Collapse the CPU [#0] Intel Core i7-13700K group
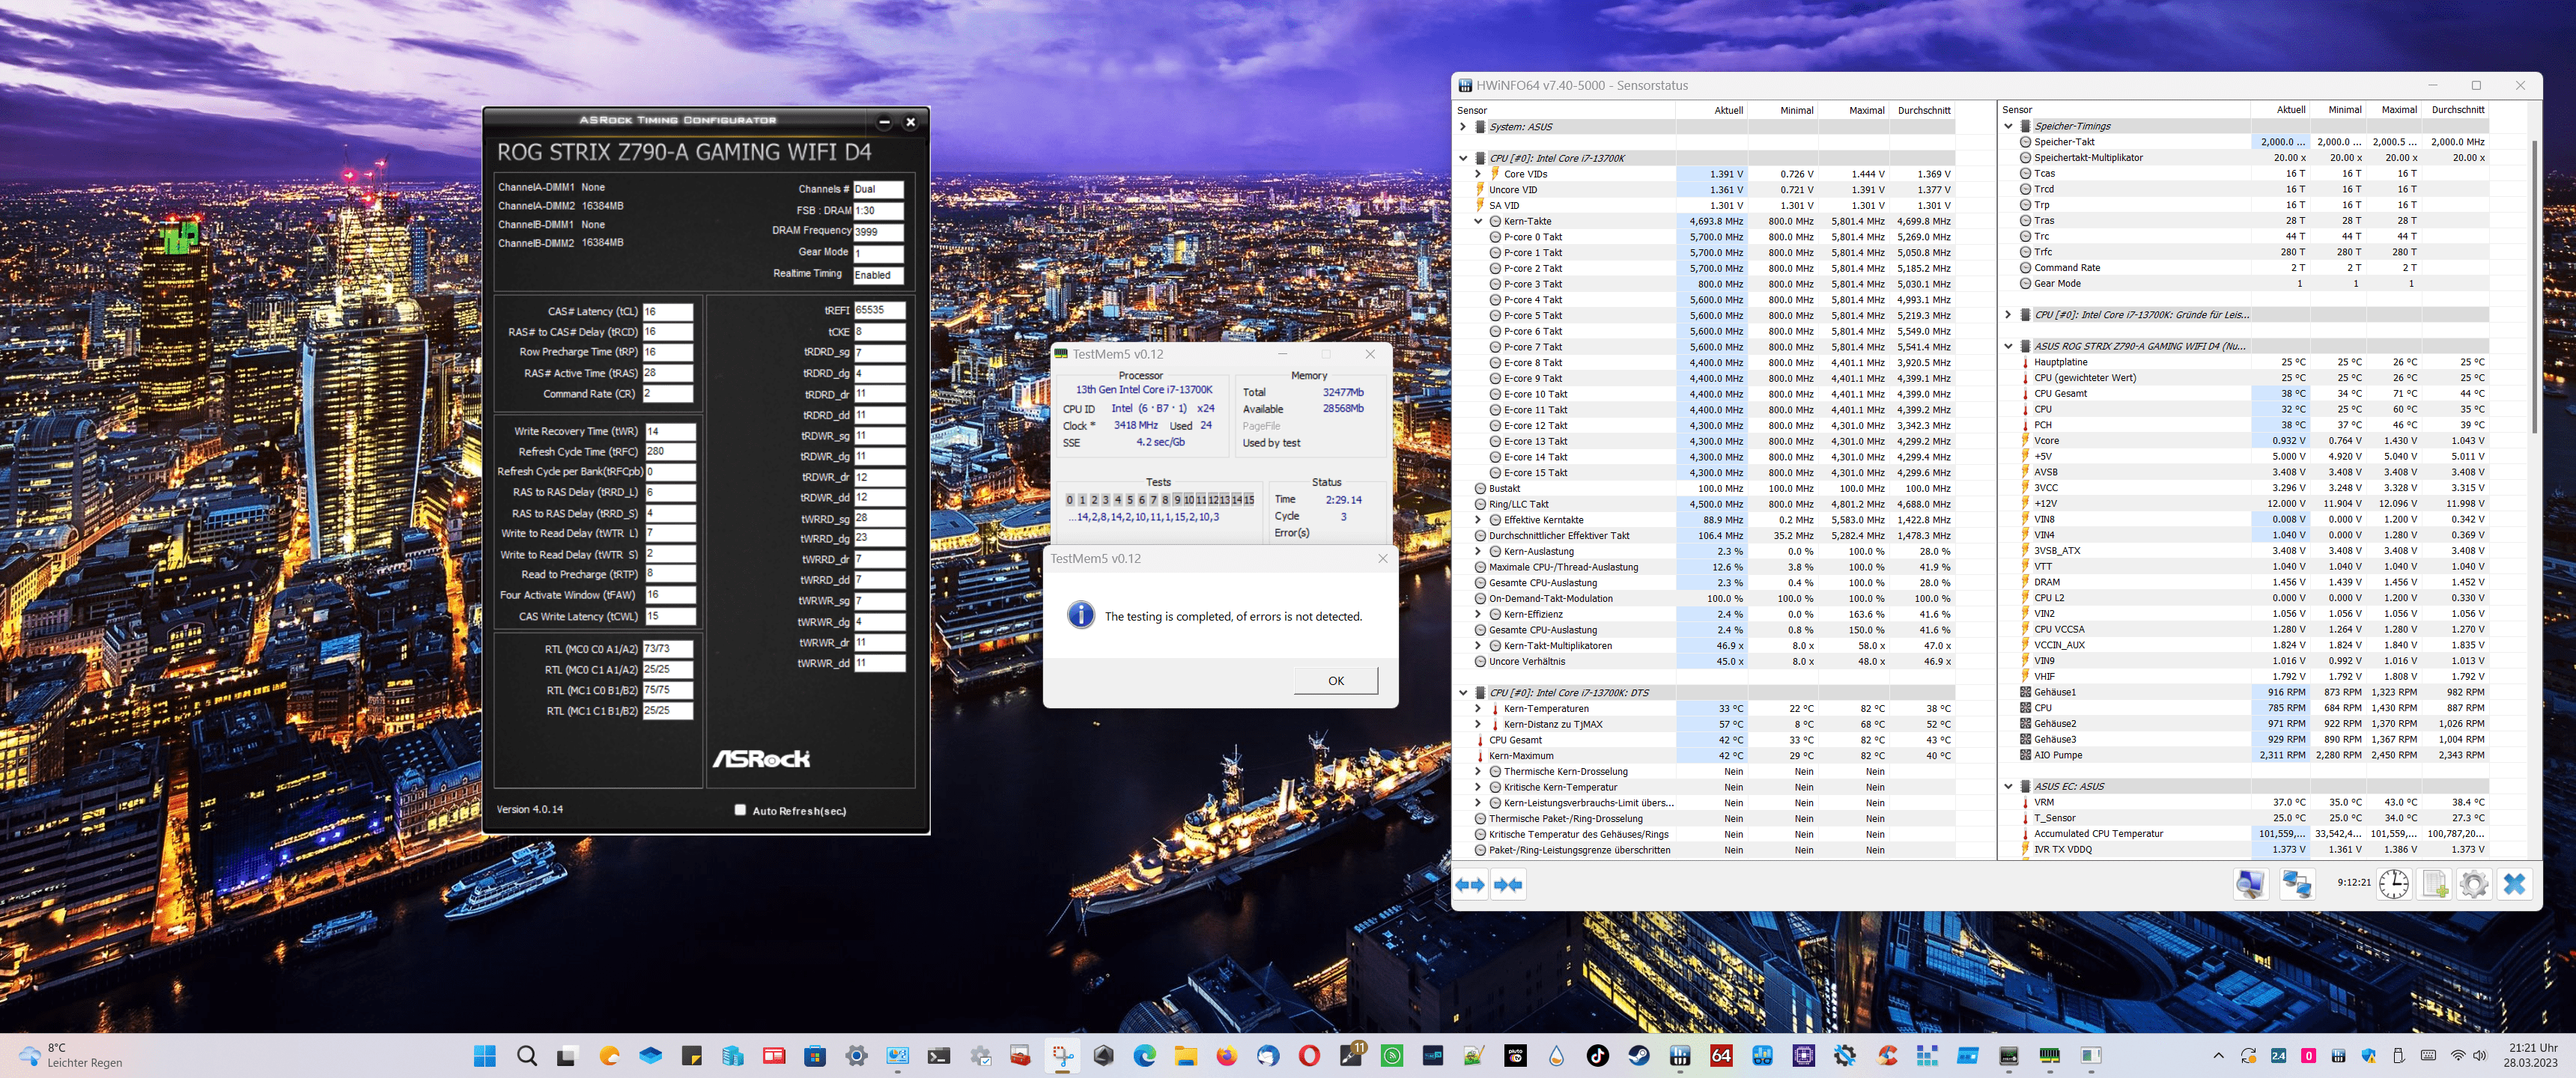 1463,158
